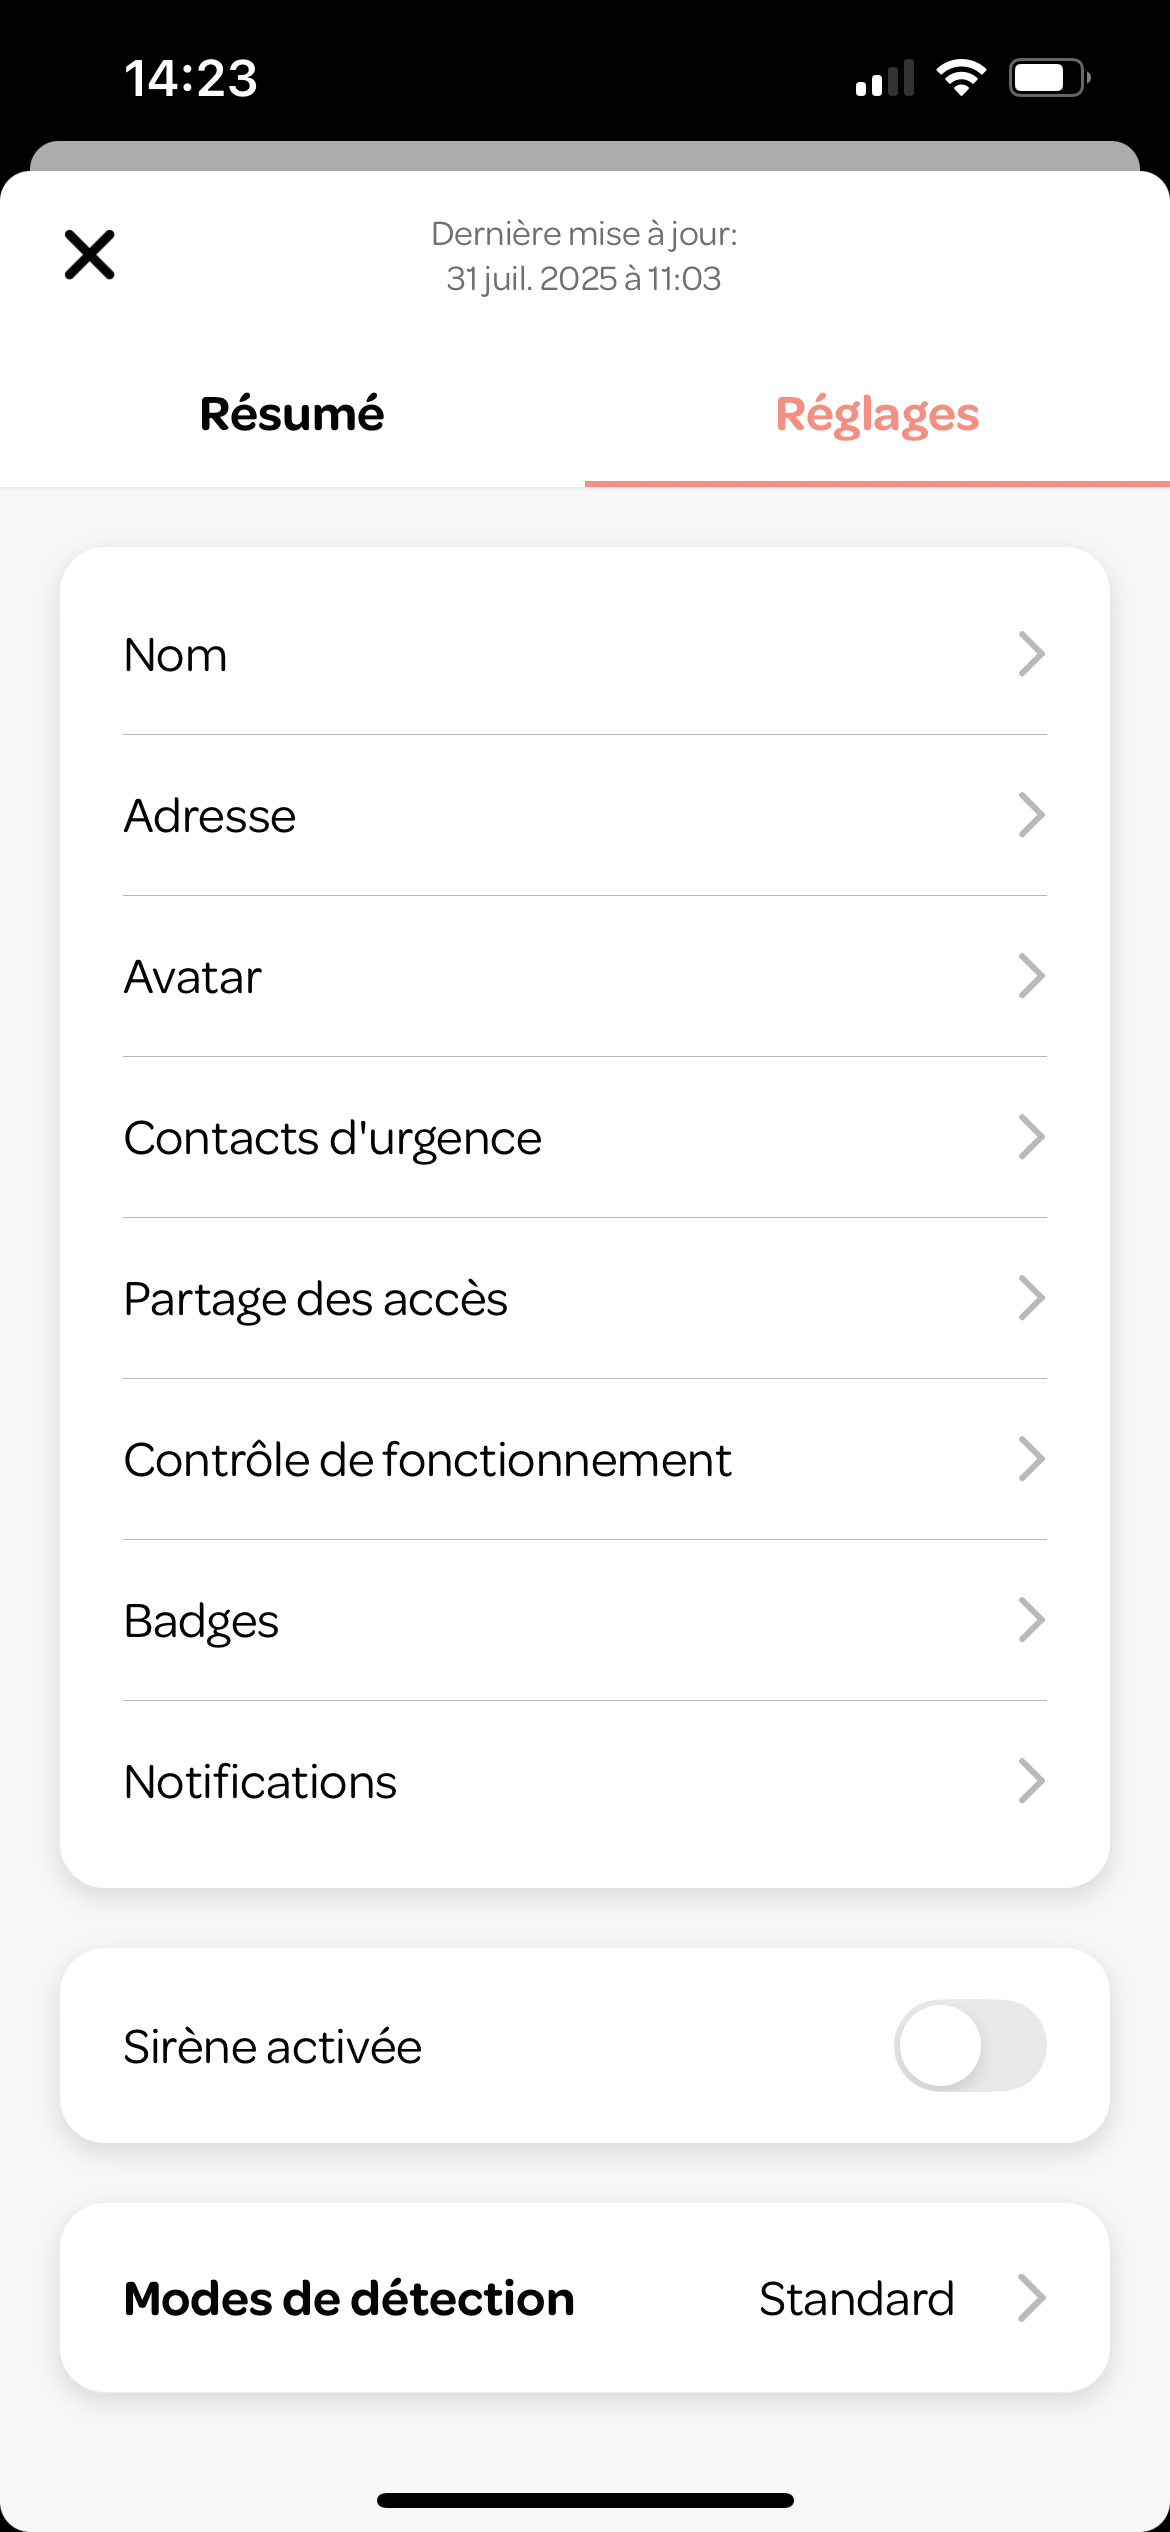Open Contacts d'urgence
Screen dimensions: 1170x2532
pos(585,1138)
